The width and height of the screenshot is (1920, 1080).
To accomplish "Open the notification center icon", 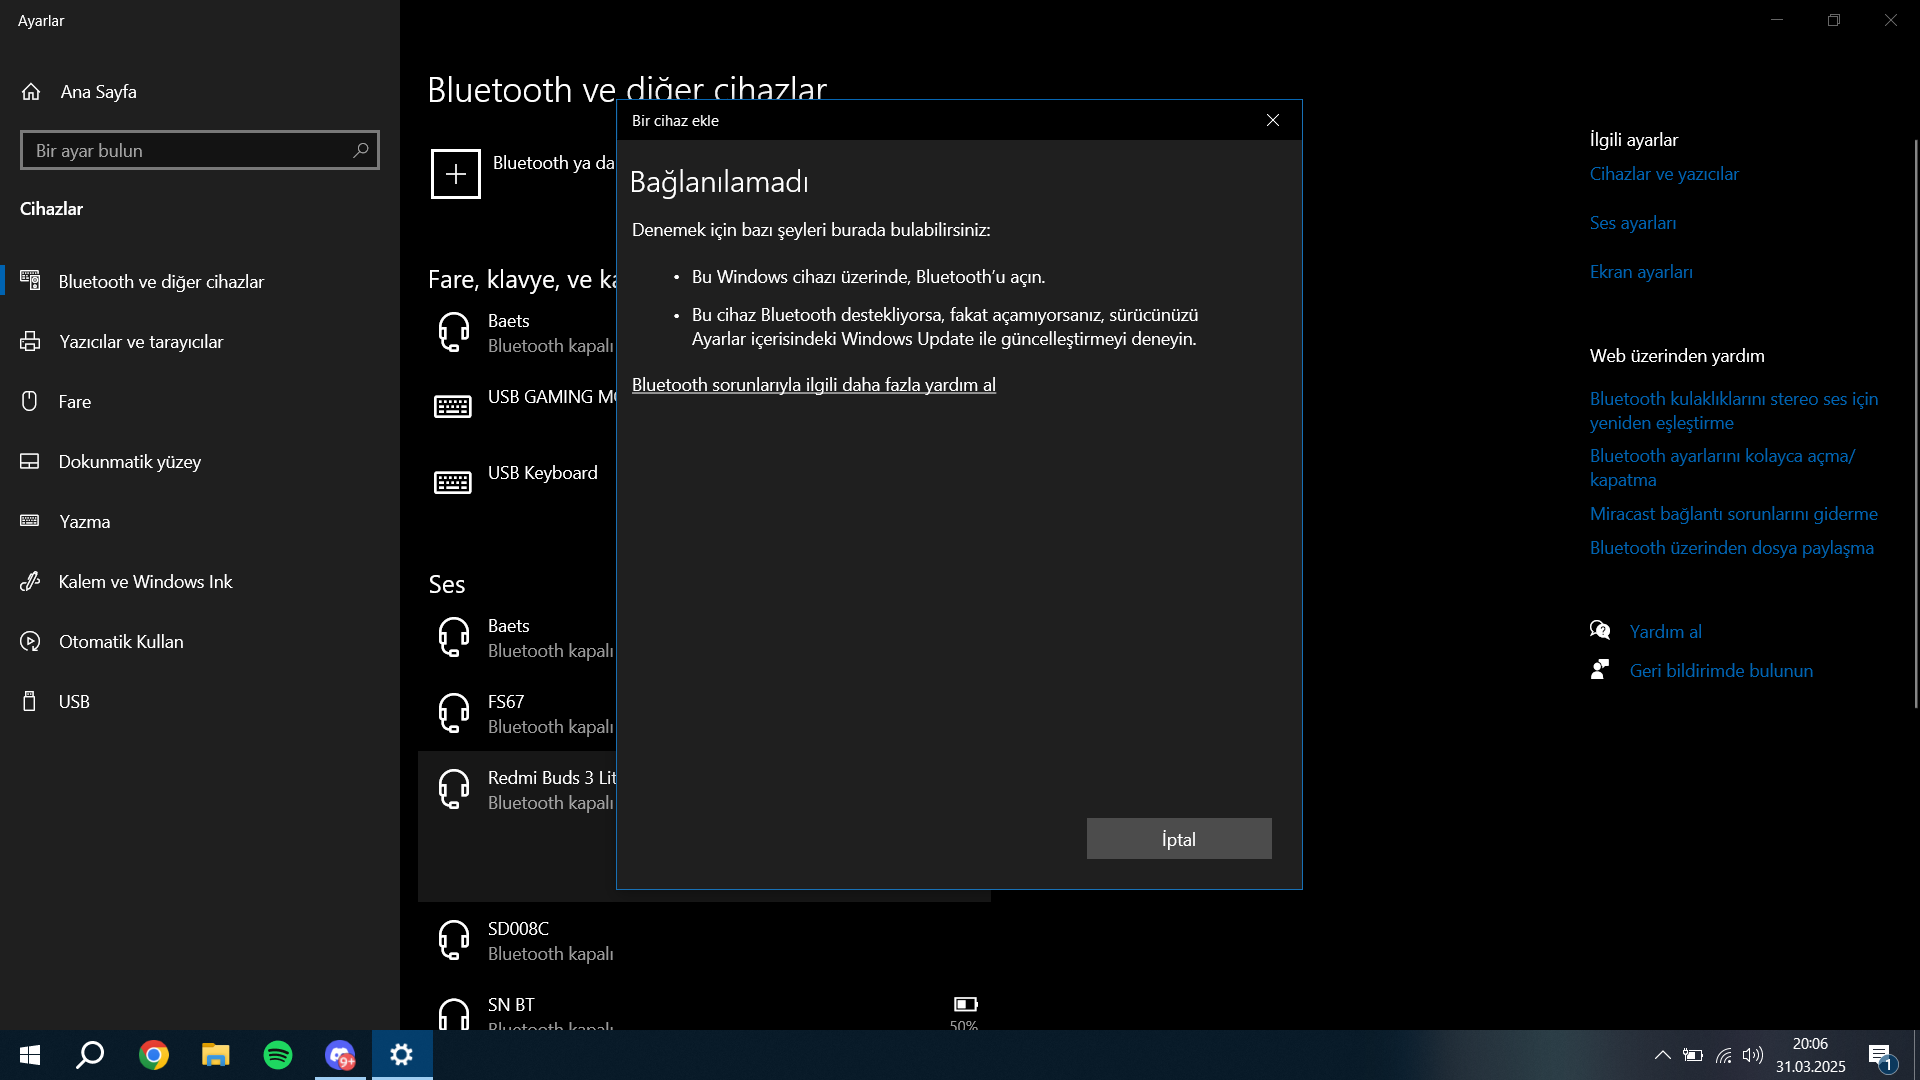I will click(1880, 1055).
